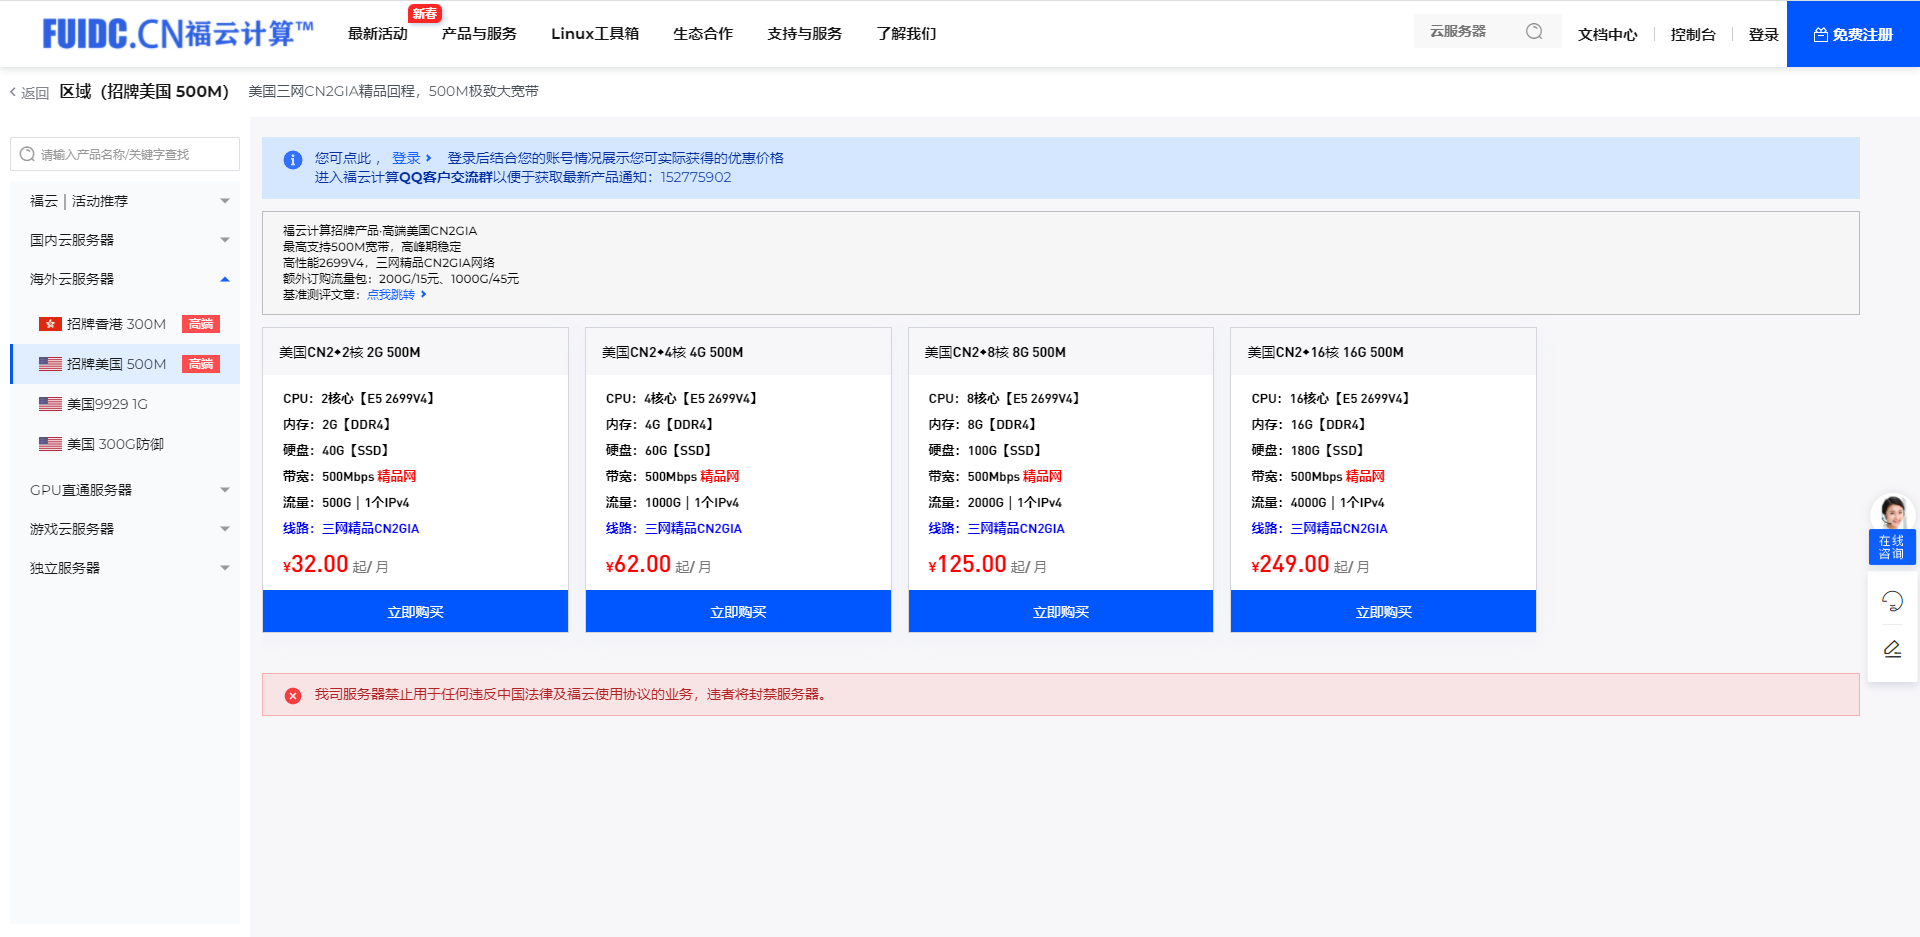
Task: Click 立即购买 for the 2核 2G plan
Action: [415, 611]
